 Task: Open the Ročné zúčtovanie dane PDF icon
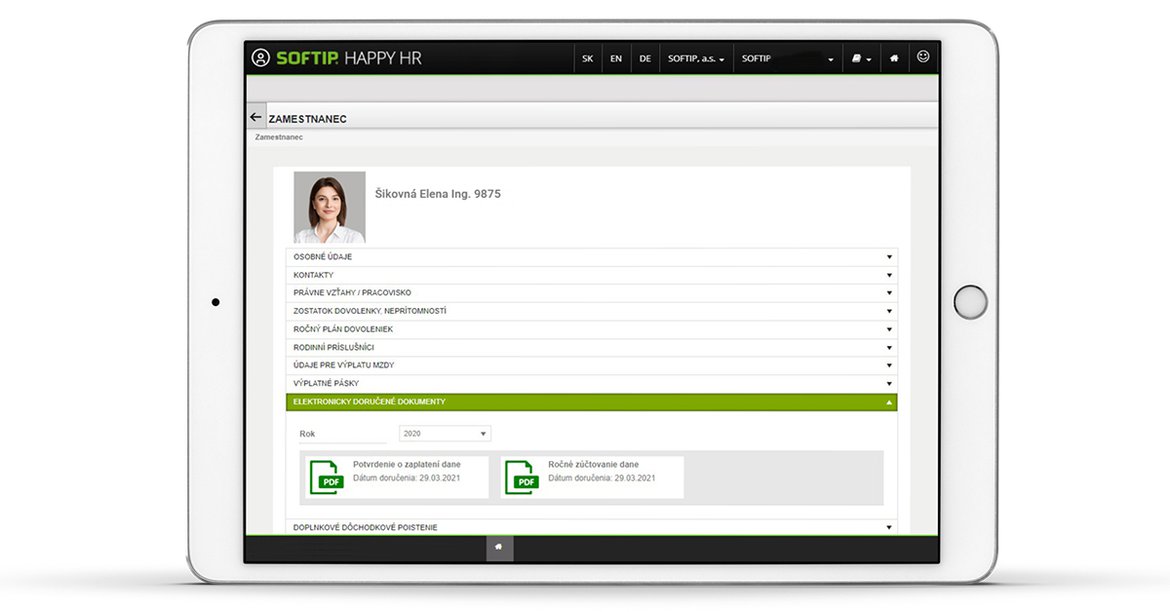521,477
